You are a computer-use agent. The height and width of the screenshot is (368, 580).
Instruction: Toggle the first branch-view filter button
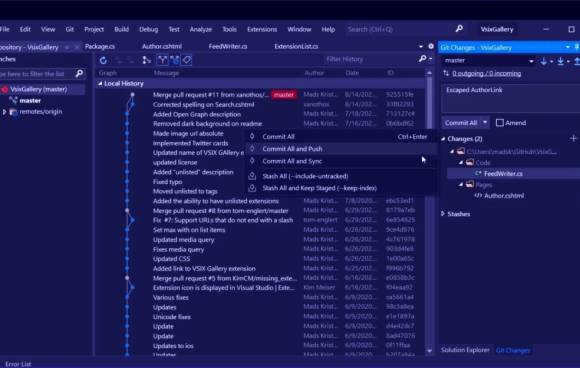coord(162,60)
